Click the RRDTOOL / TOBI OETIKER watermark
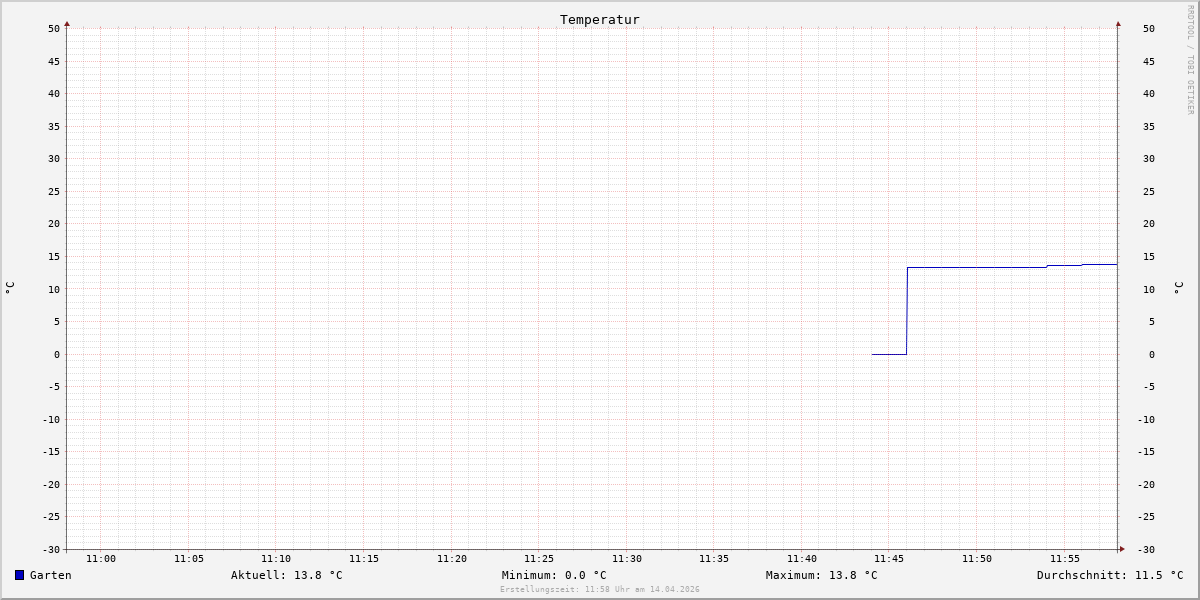The width and height of the screenshot is (1200, 600). (x=1190, y=60)
